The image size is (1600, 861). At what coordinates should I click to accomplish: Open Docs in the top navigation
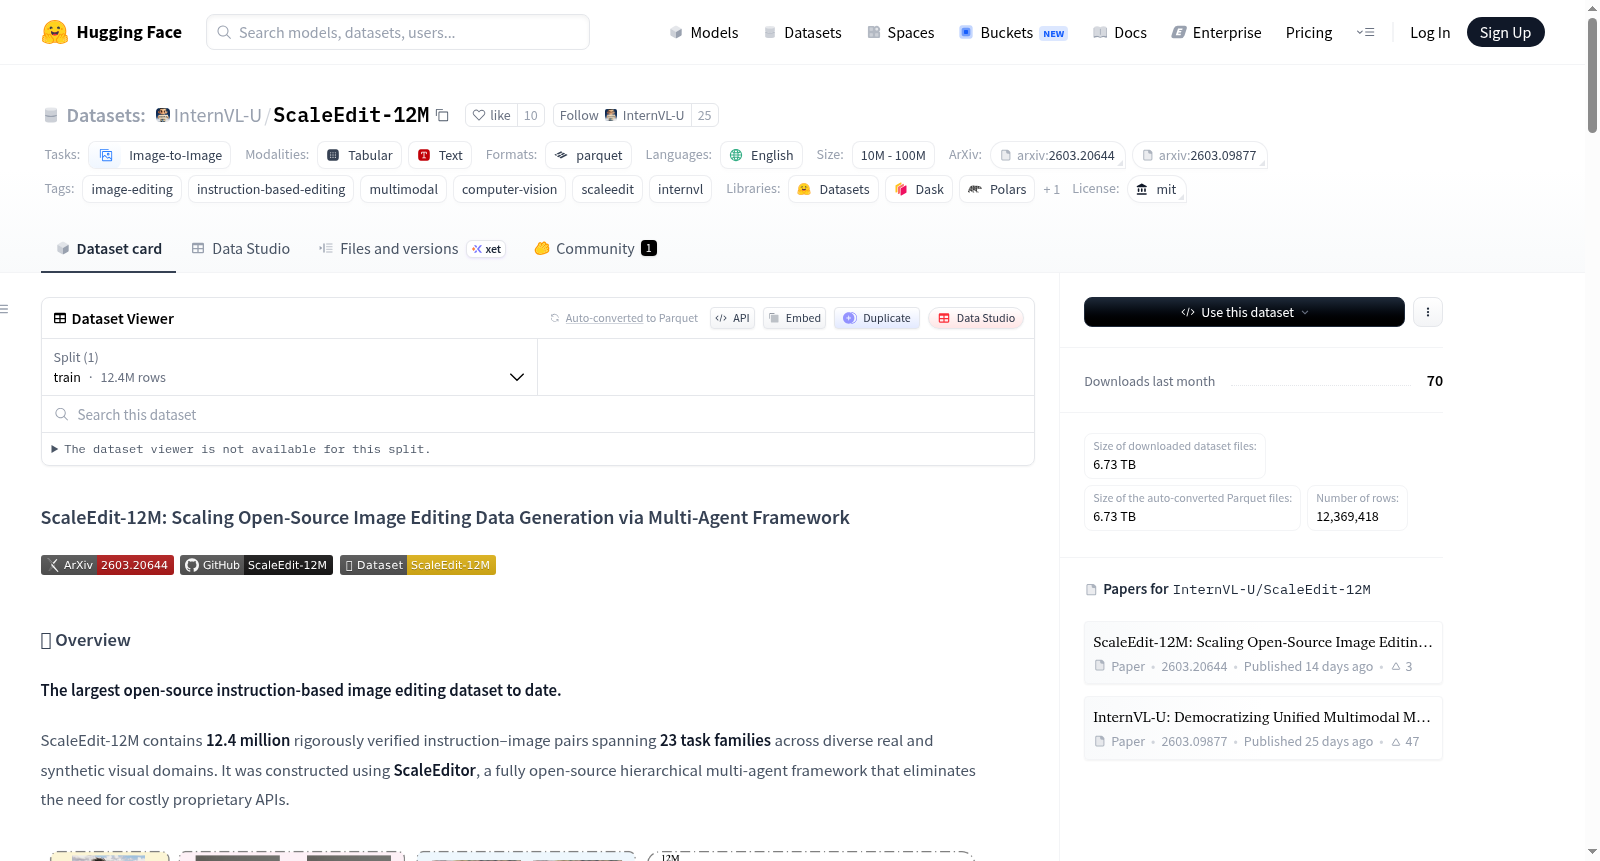(x=1120, y=32)
